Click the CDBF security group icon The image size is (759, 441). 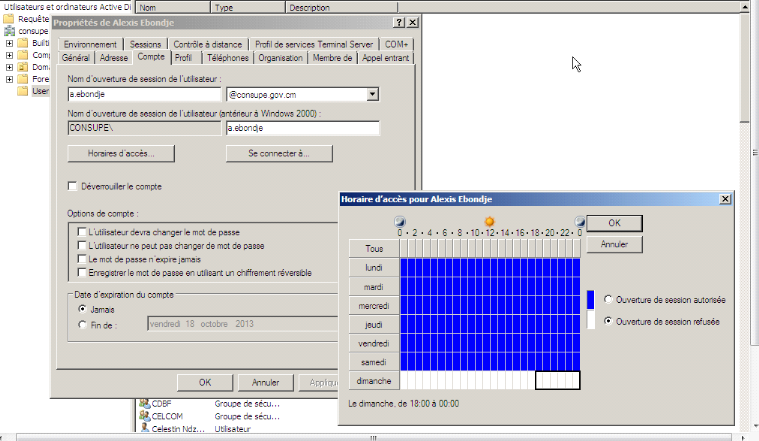(x=144, y=404)
